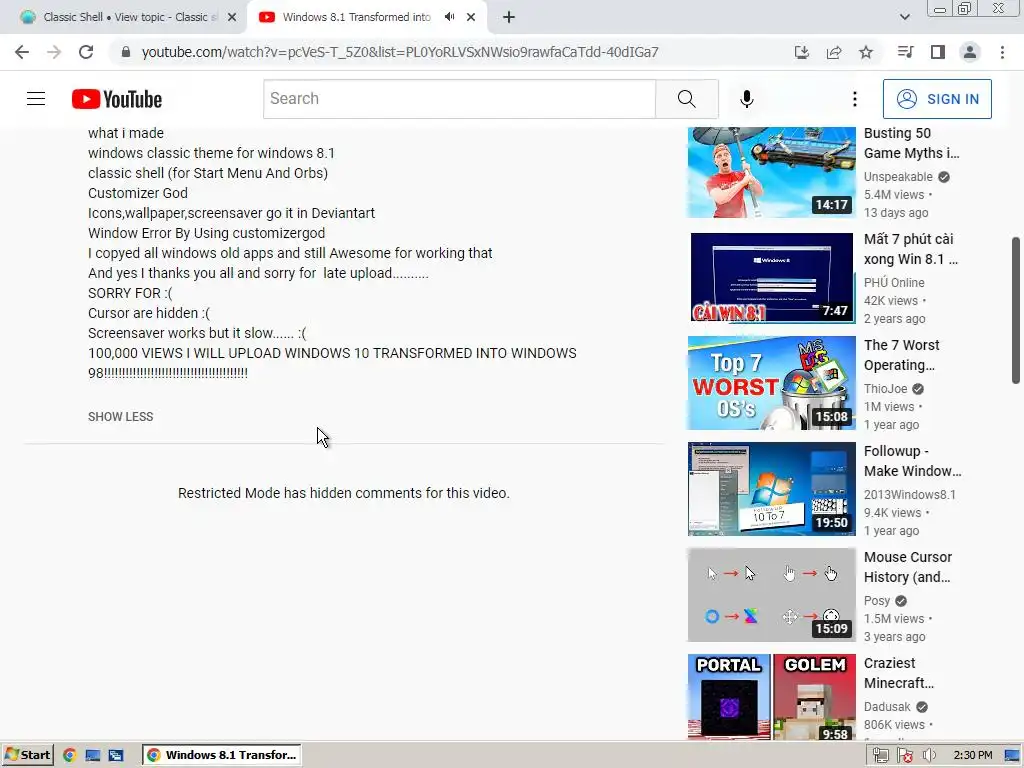Click ThioJoe channel name
This screenshot has width=1024, height=768.
(886, 389)
